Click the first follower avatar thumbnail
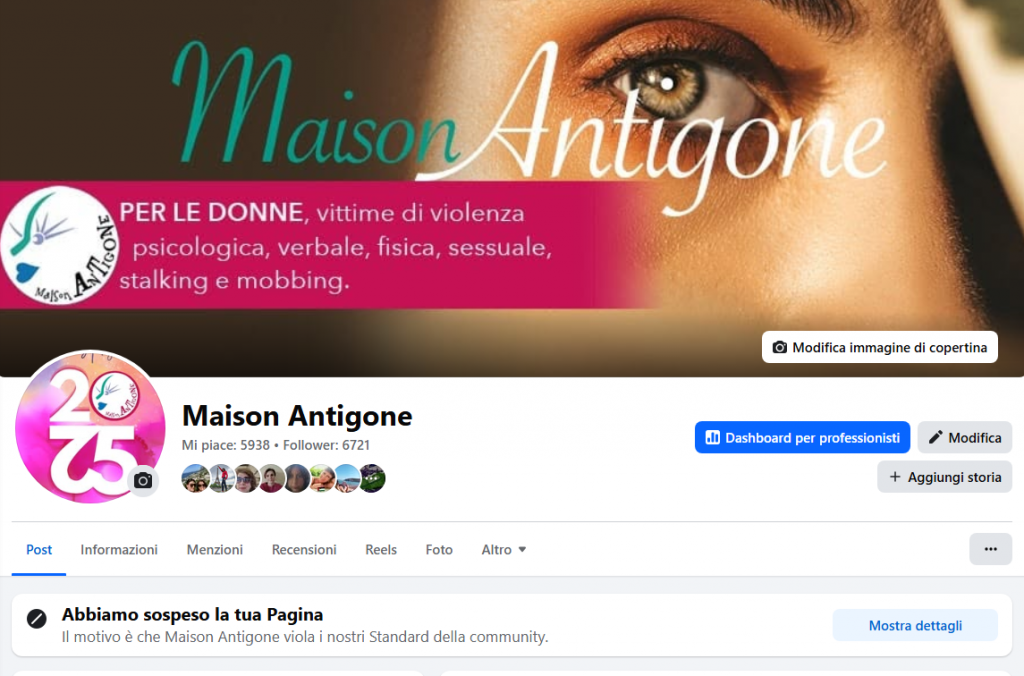 195,478
